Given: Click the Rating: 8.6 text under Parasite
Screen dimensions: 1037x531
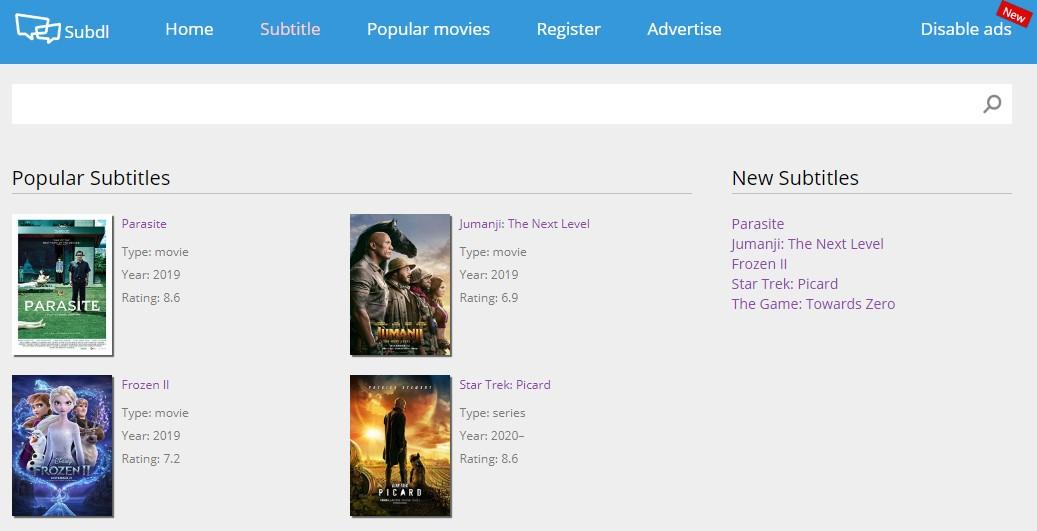Looking at the screenshot, I should click(151, 298).
